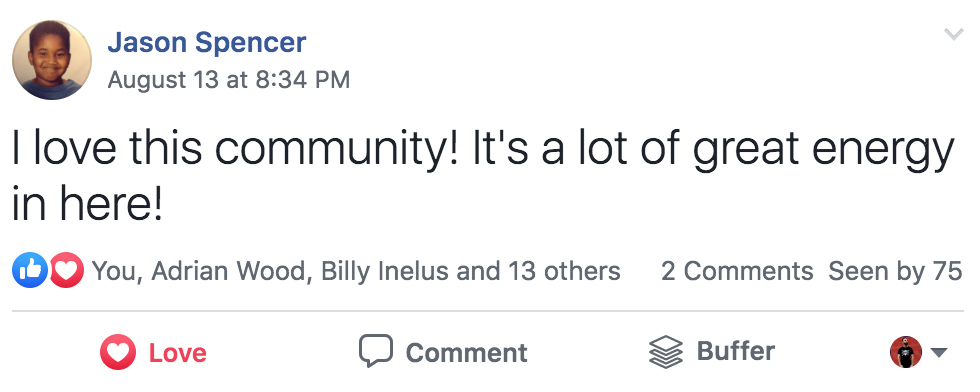980x392 pixels.
Task: Open the 2 Comments link
Action: (738, 271)
